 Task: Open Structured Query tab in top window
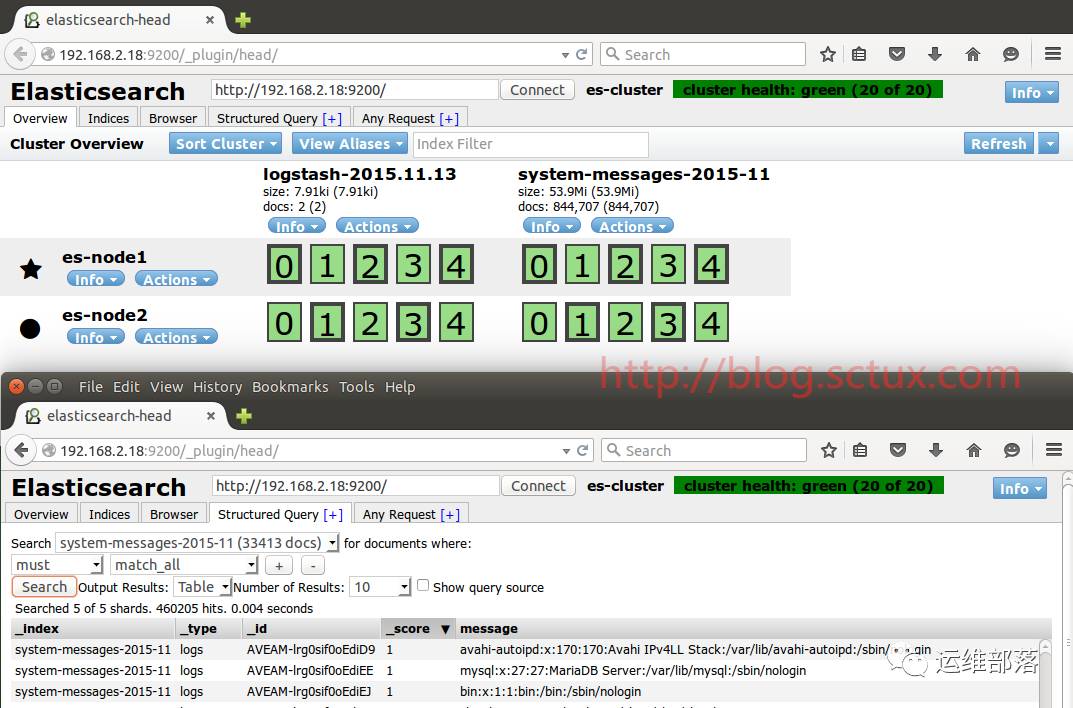coord(279,118)
